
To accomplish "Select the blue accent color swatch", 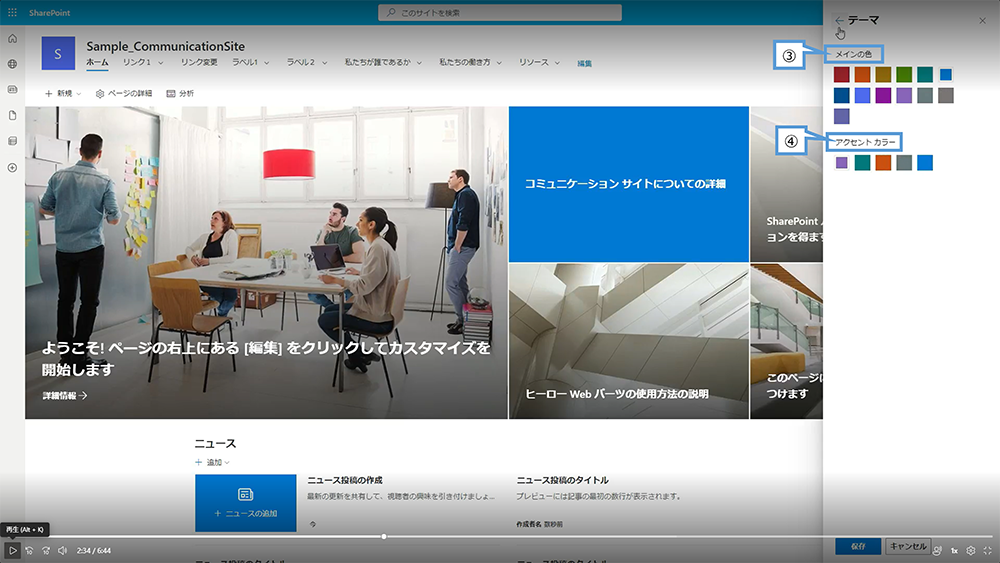I will coord(925,163).
